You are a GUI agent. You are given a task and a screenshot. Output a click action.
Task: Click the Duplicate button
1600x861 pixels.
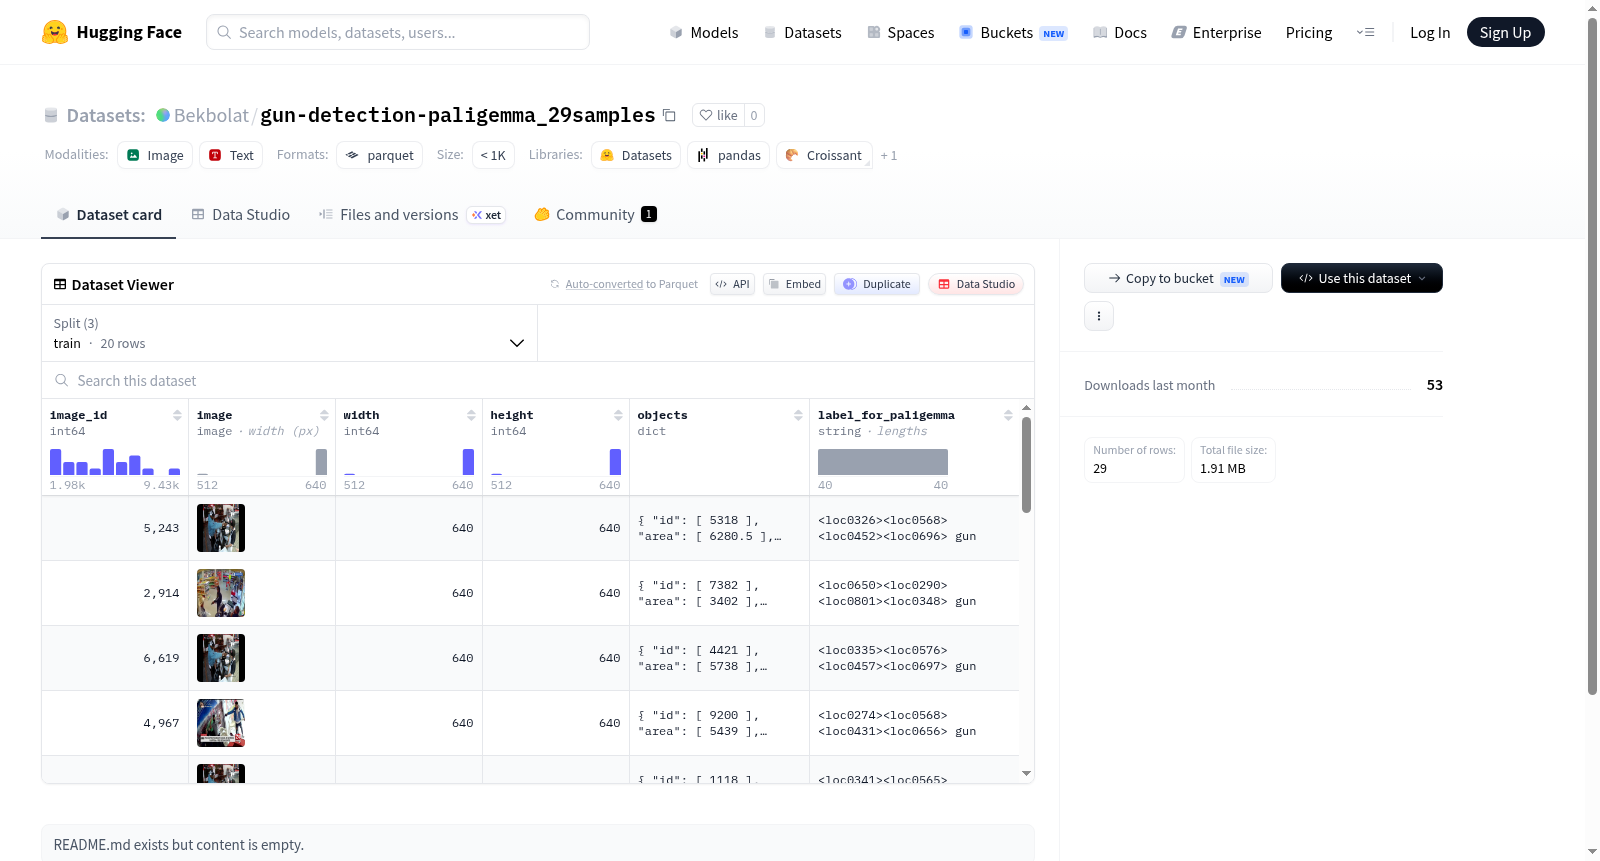coord(877,284)
